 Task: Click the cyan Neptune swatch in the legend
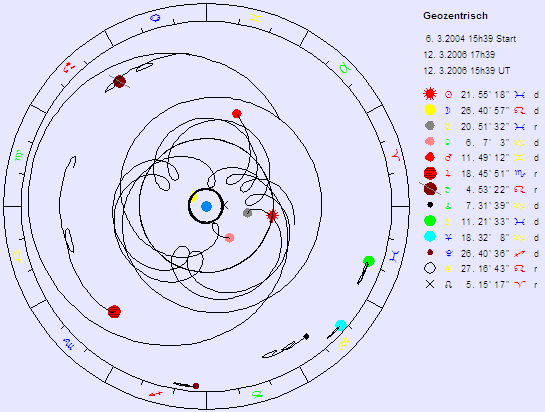[x=430, y=236]
